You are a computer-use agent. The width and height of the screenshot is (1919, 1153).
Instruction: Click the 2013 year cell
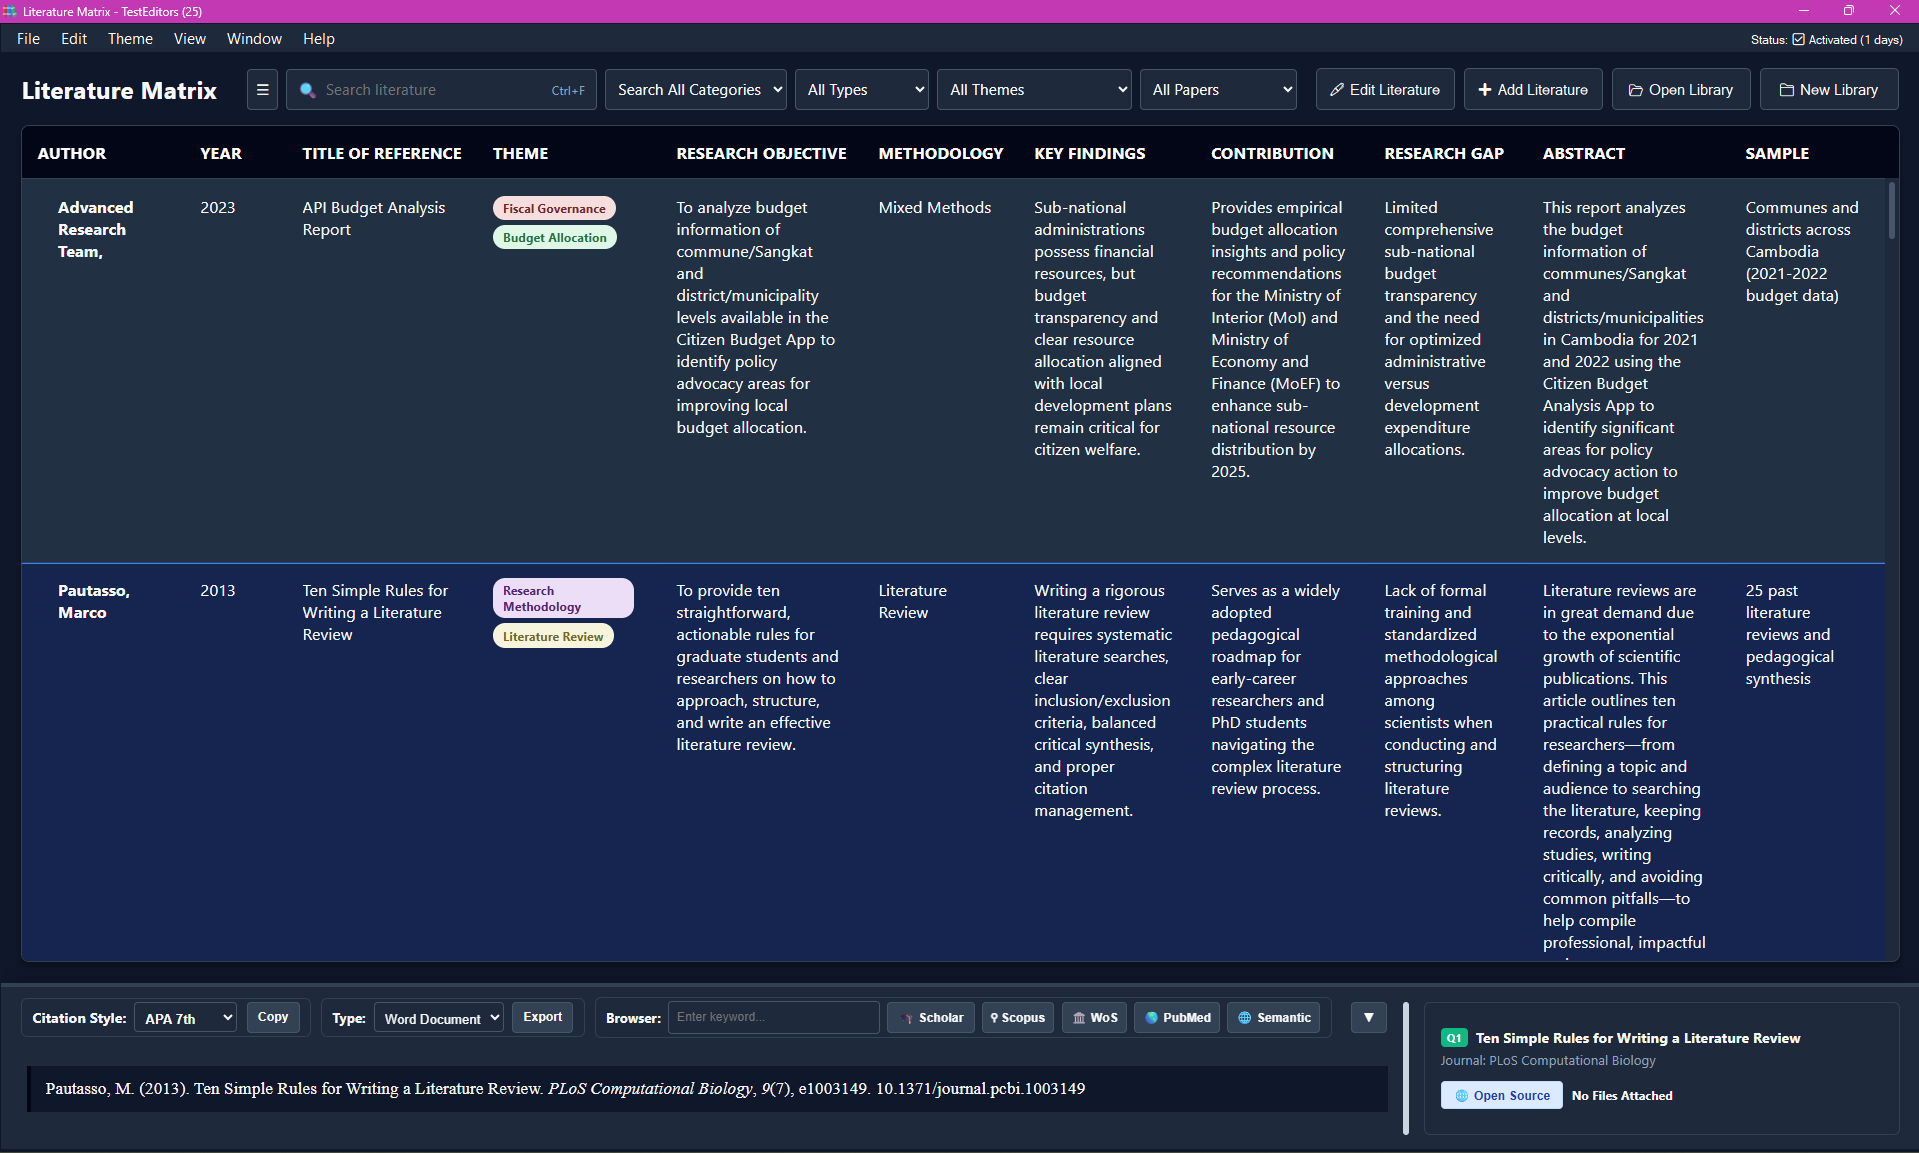[x=218, y=590]
